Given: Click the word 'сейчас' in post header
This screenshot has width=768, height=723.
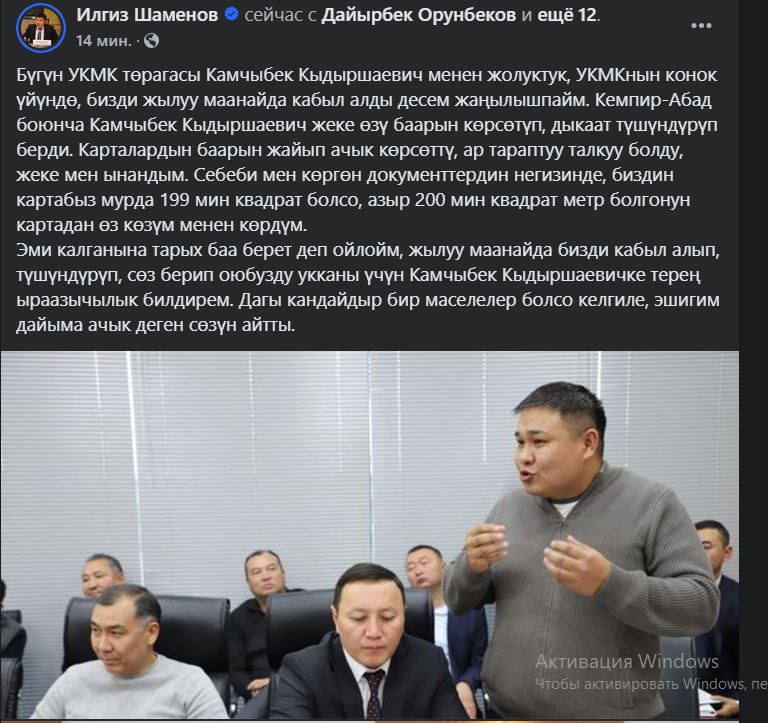Looking at the screenshot, I should pyautogui.click(x=273, y=15).
